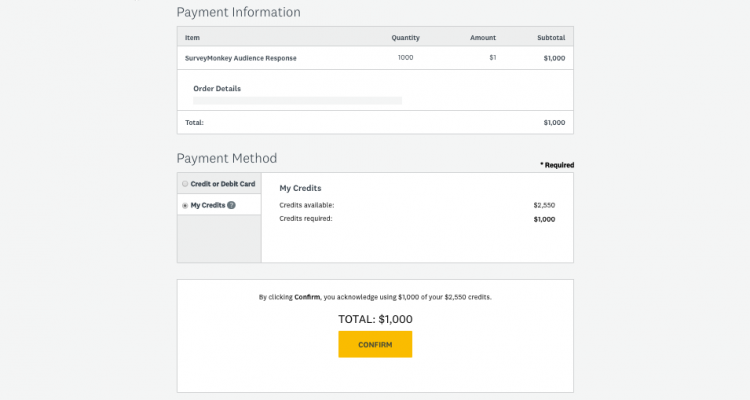
Task: Click the Subtotal column header
Action: tap(550, 37)
